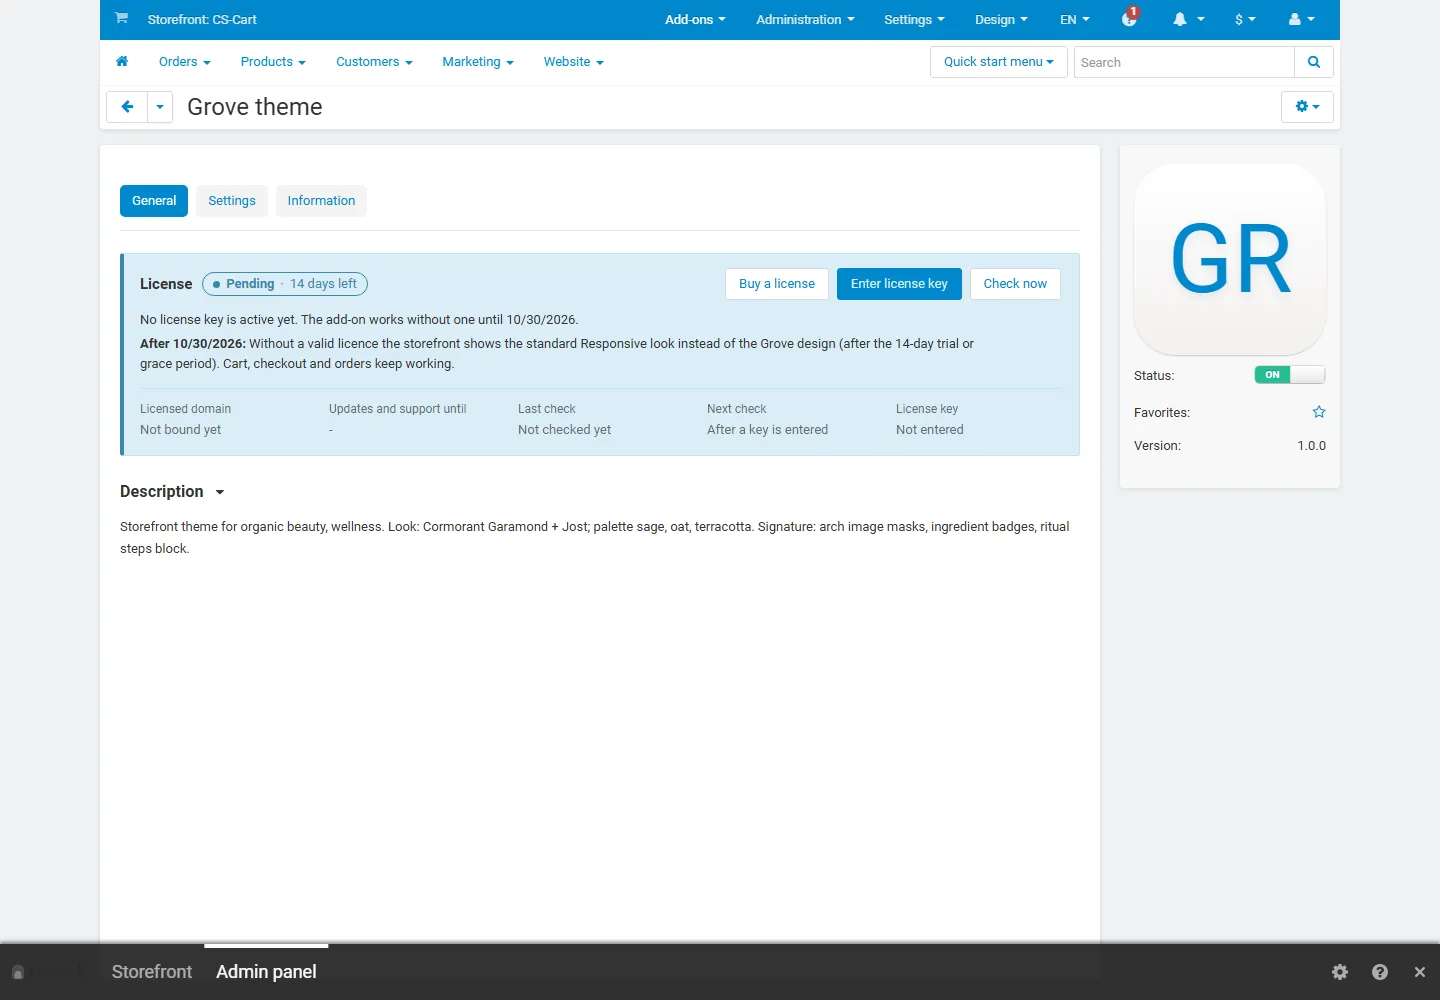Click the Check now button
The image size is (1440, 1000).
[x=1015, y=284]
